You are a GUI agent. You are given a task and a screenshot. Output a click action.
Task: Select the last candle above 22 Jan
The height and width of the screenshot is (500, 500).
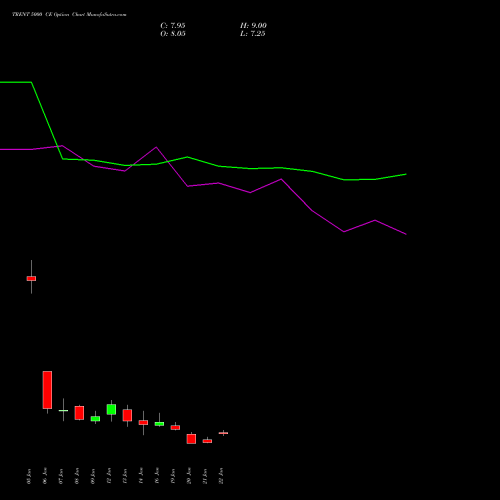[x=223, y=433]
